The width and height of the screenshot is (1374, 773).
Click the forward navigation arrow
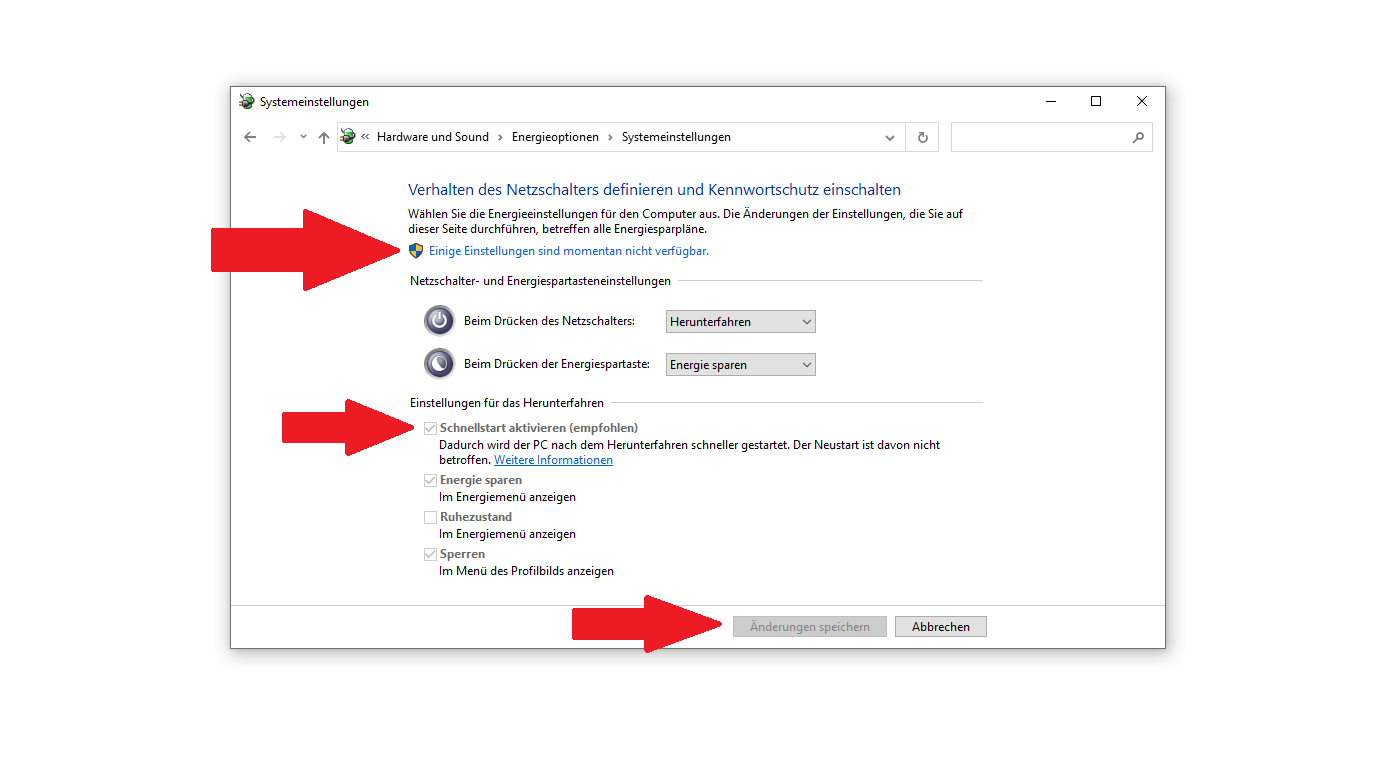[x=280, y=137]
